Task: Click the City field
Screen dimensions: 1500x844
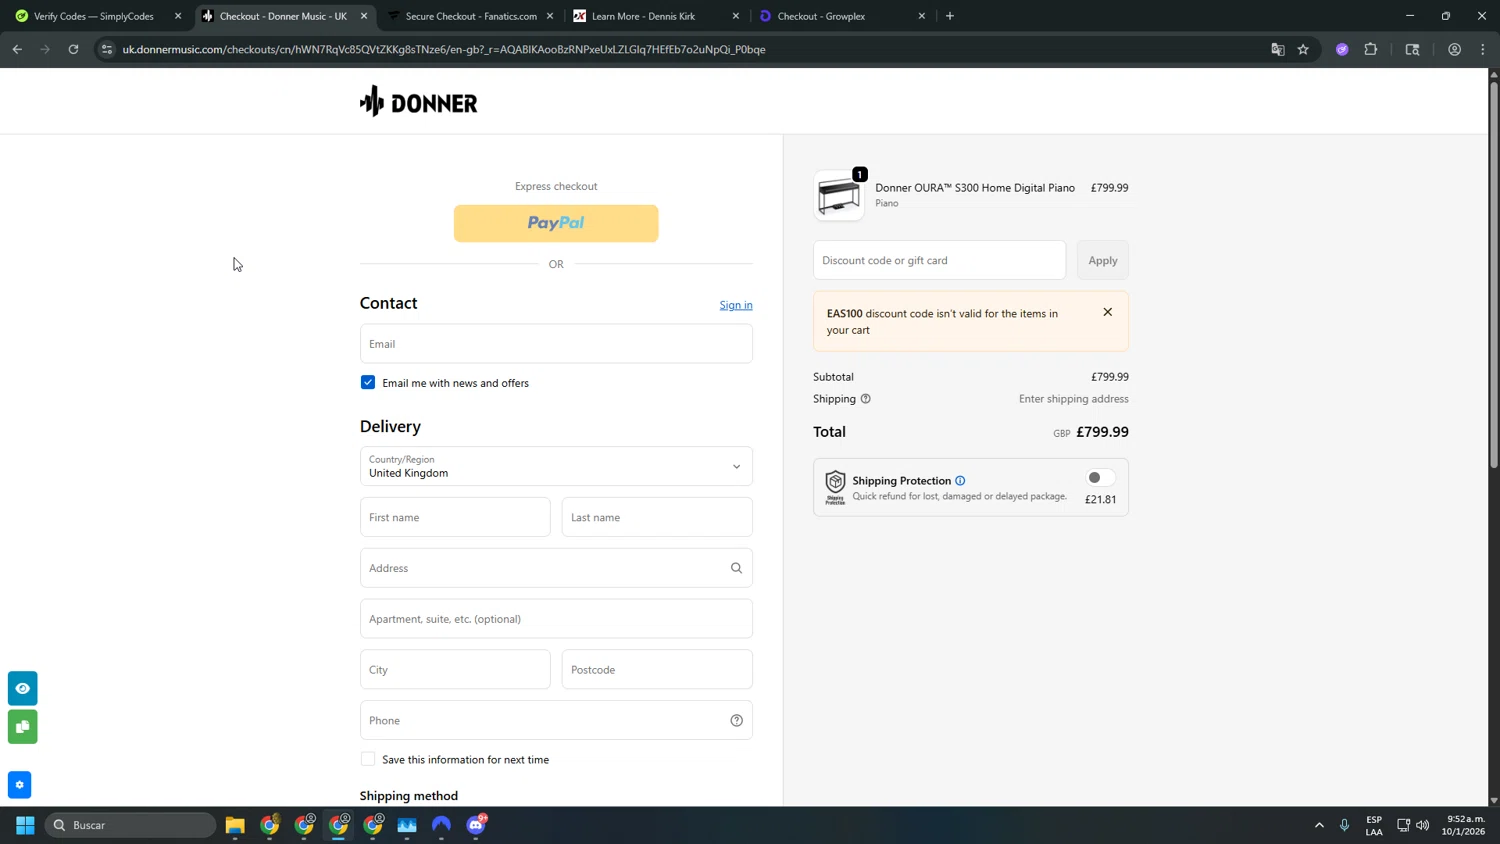Action: pyautogui.click(x=455, y=670)
